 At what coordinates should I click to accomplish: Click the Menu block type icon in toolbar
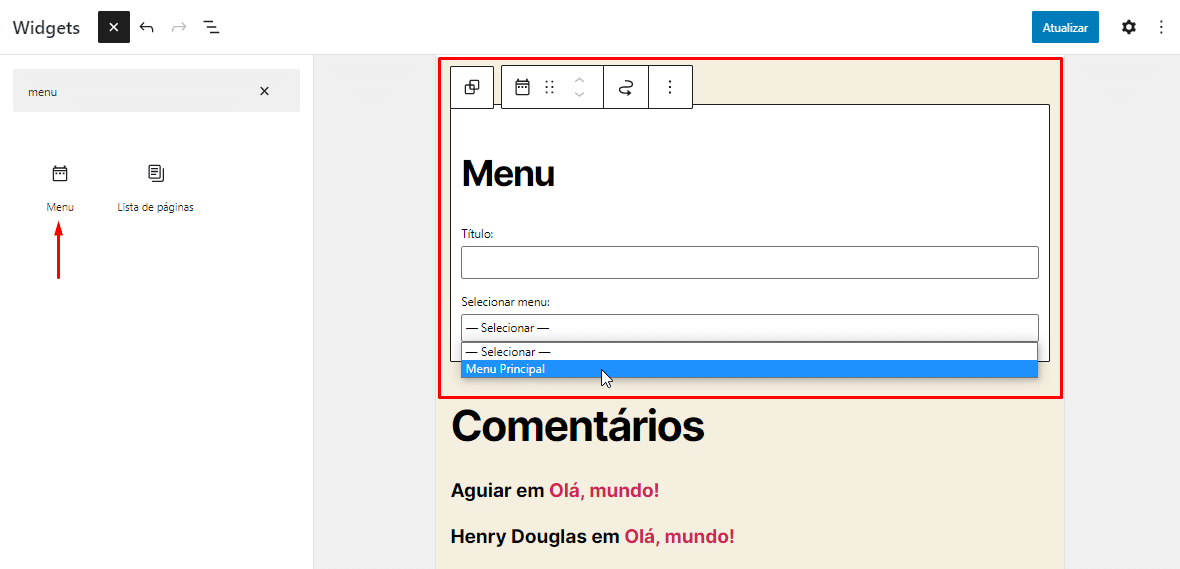(522, 87)
